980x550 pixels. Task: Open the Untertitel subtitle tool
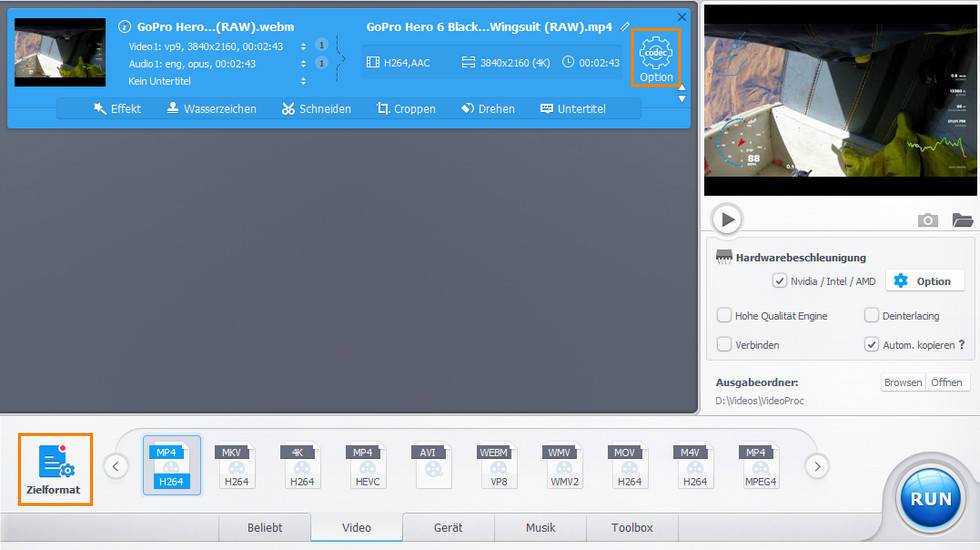pos(573,109)
